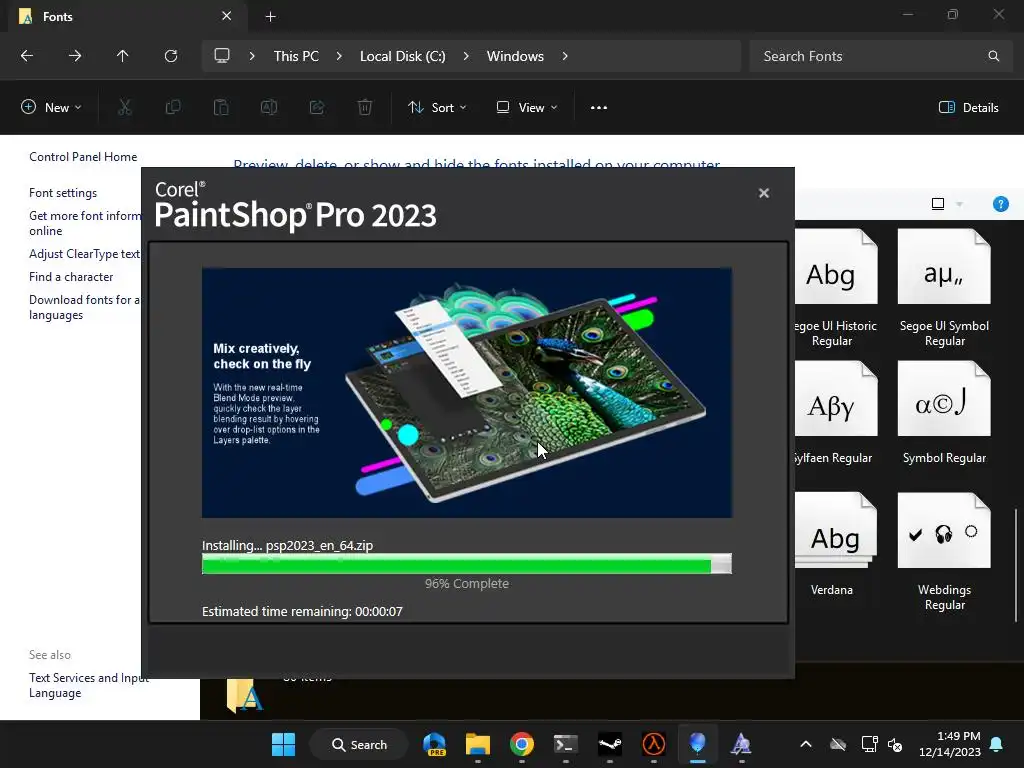Screen dimensions: 1024x768
Task: Click the taskbar Search box
Action: (359, 744)
